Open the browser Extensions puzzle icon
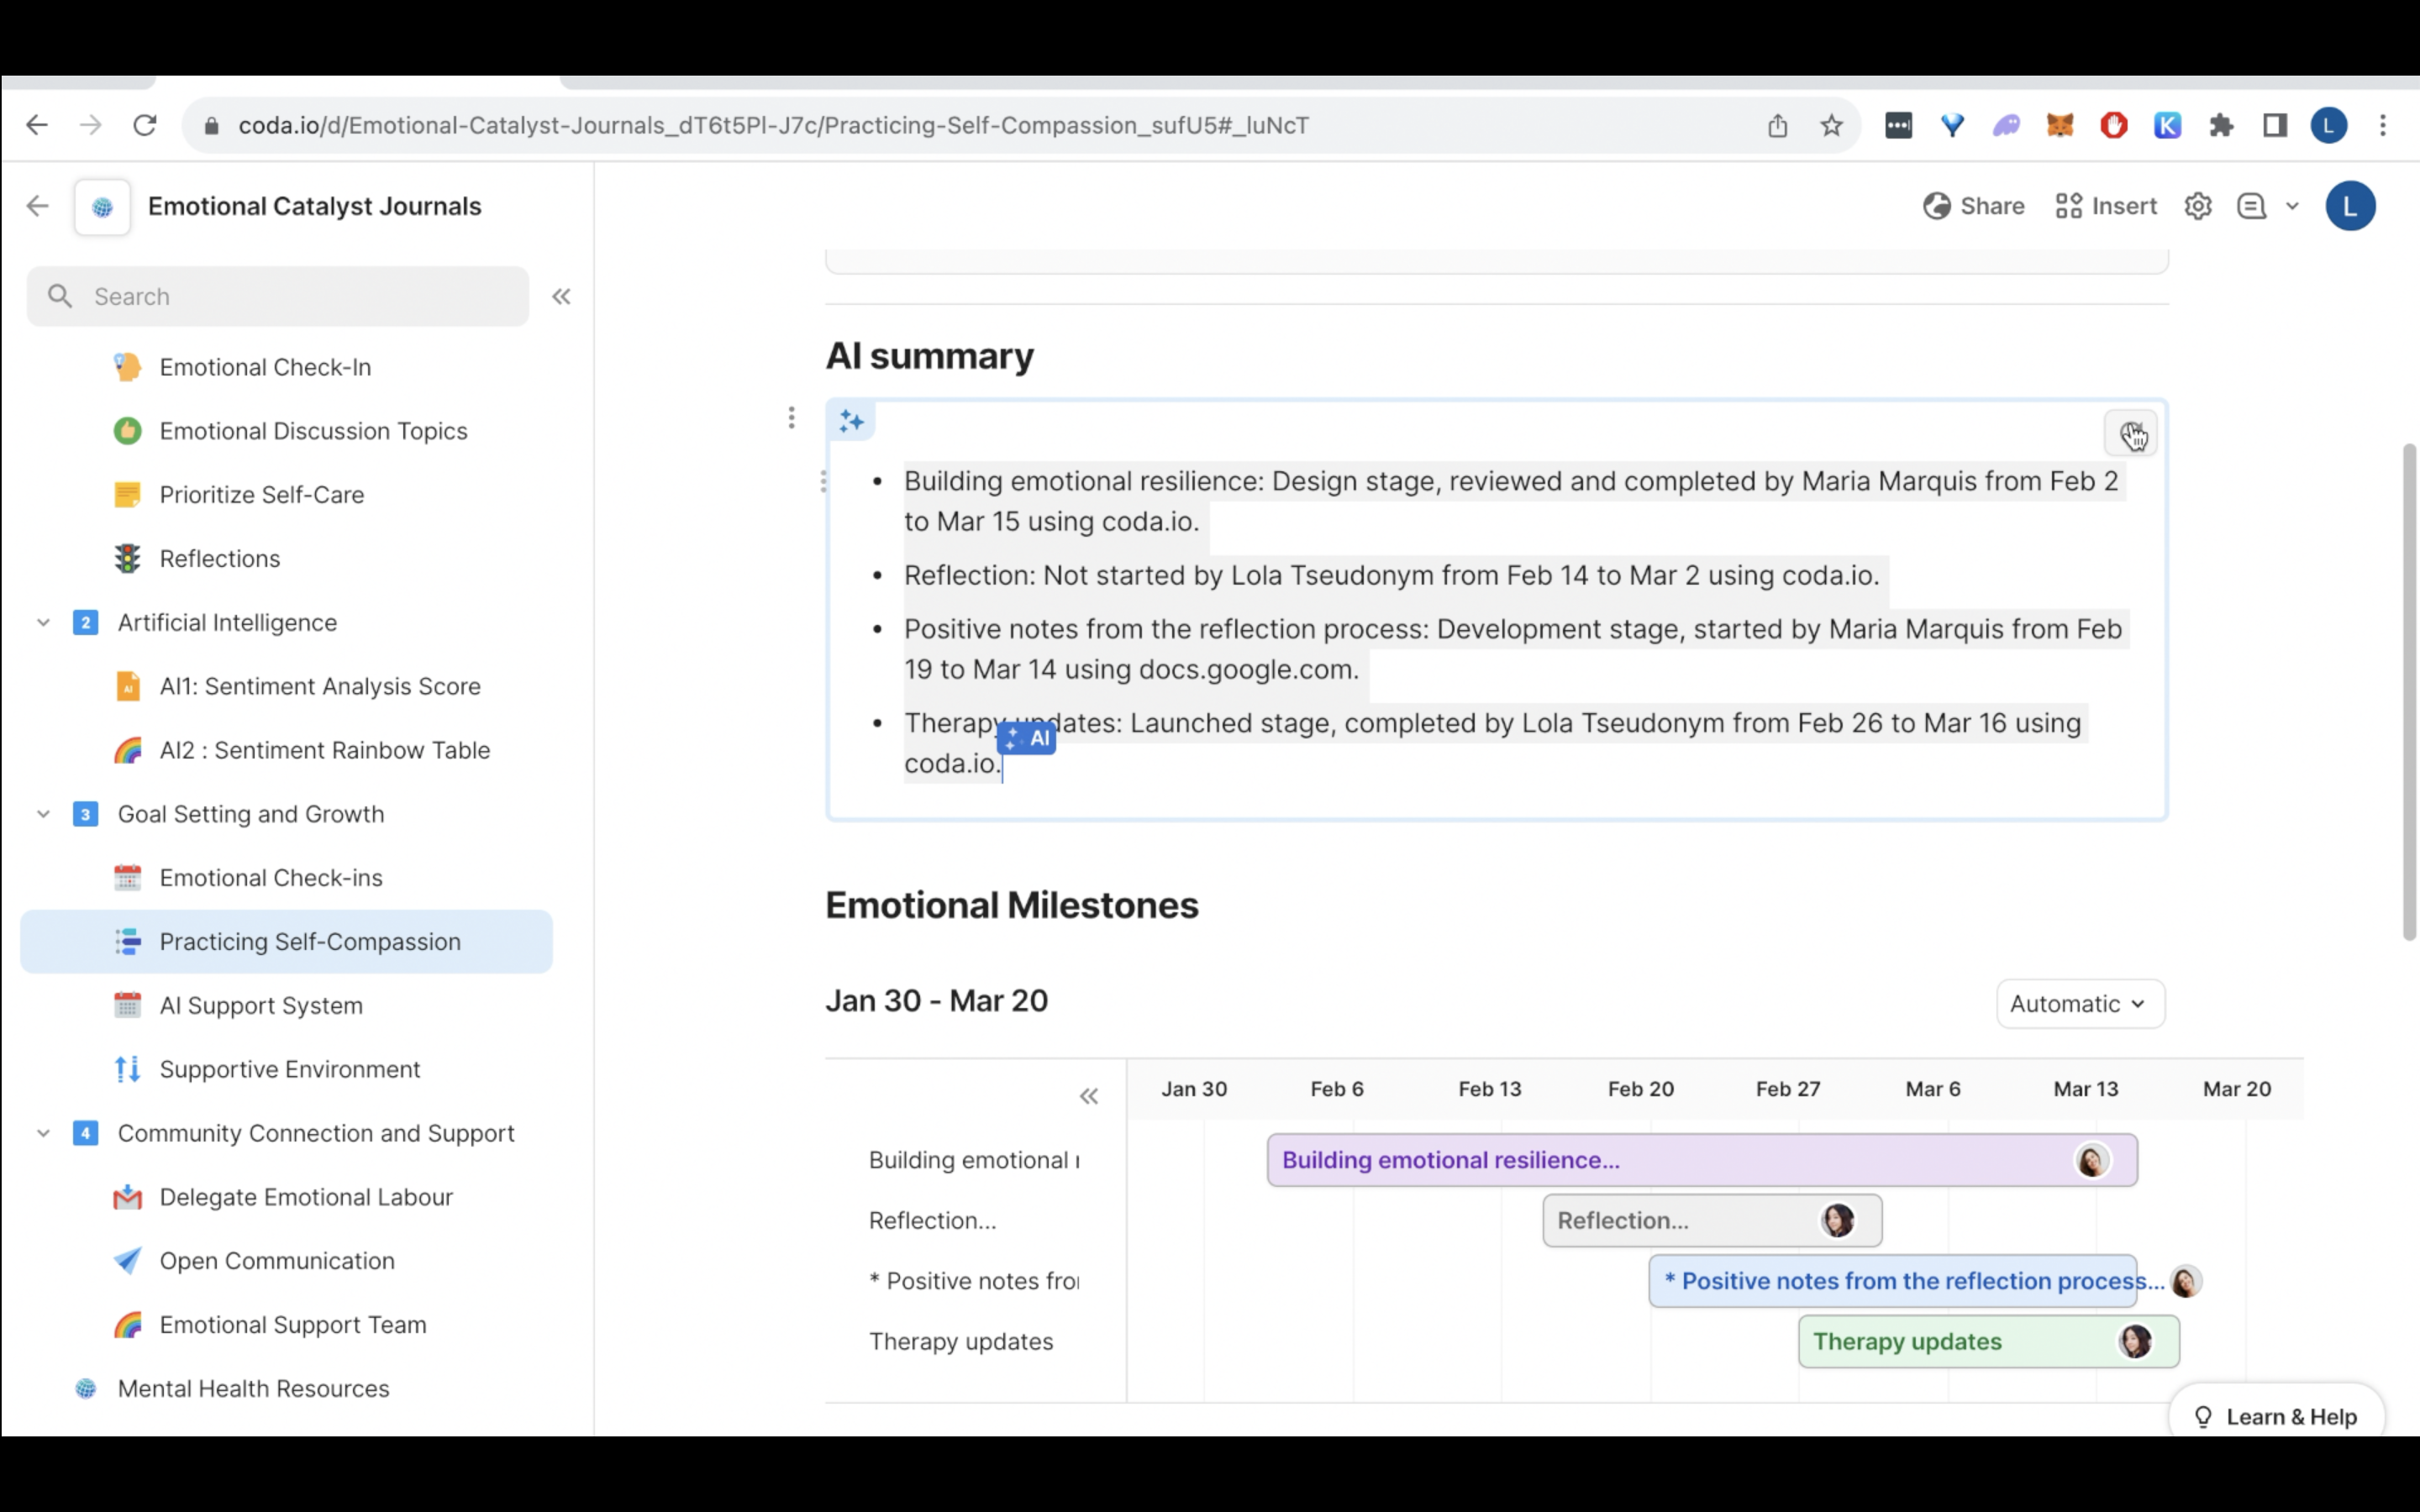This screenshot has width=2420, height=1512. [x=2221, y=126]
